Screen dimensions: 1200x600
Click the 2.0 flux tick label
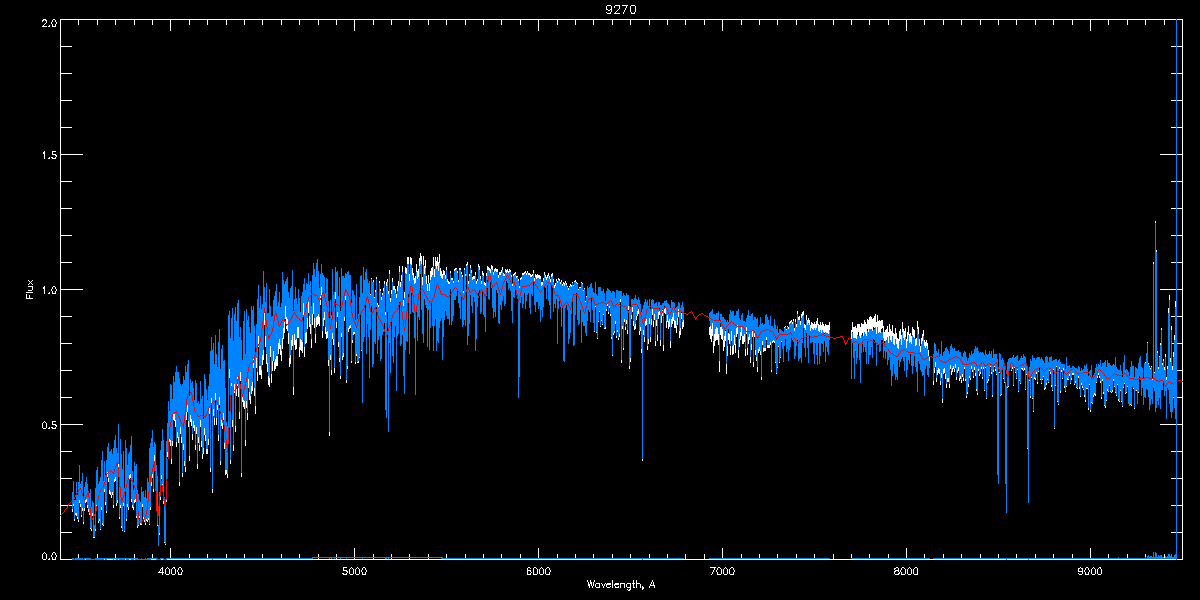(x=48, y=21)
